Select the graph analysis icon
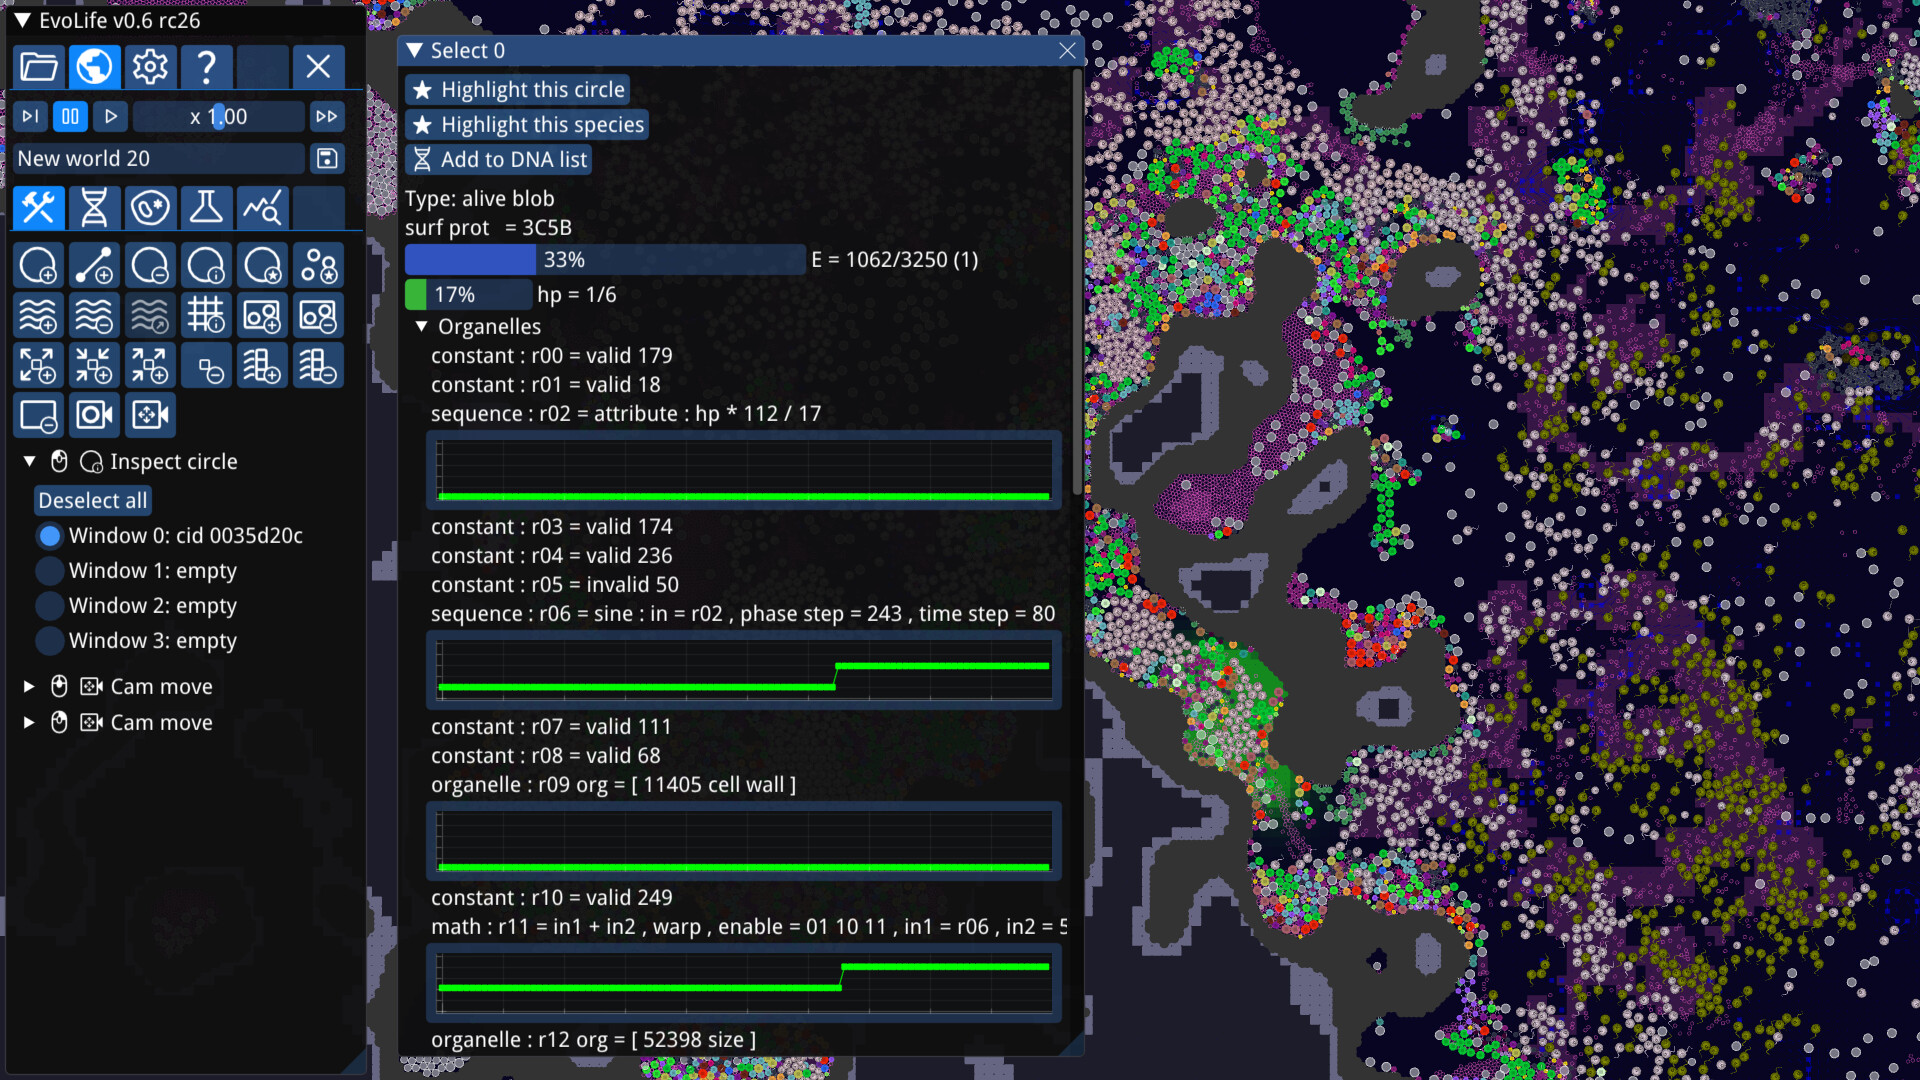This screenshot has height=1080, width=1920. point(262,208)
